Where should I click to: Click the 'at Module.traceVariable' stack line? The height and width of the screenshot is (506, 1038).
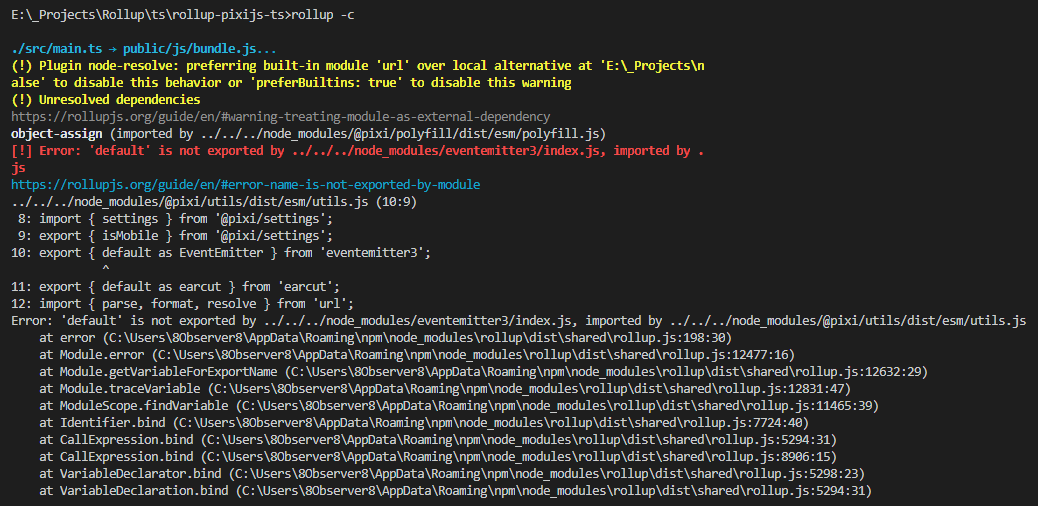point(445,389)
